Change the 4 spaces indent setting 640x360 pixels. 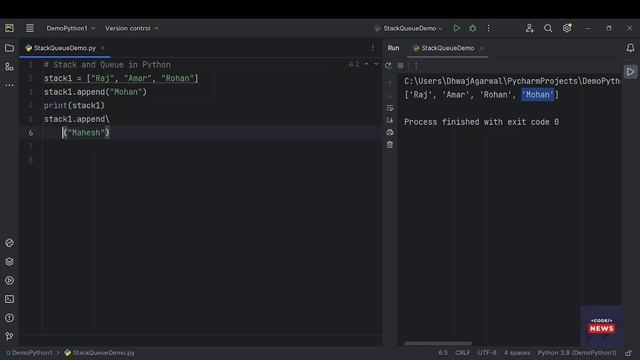pos(517,353)
